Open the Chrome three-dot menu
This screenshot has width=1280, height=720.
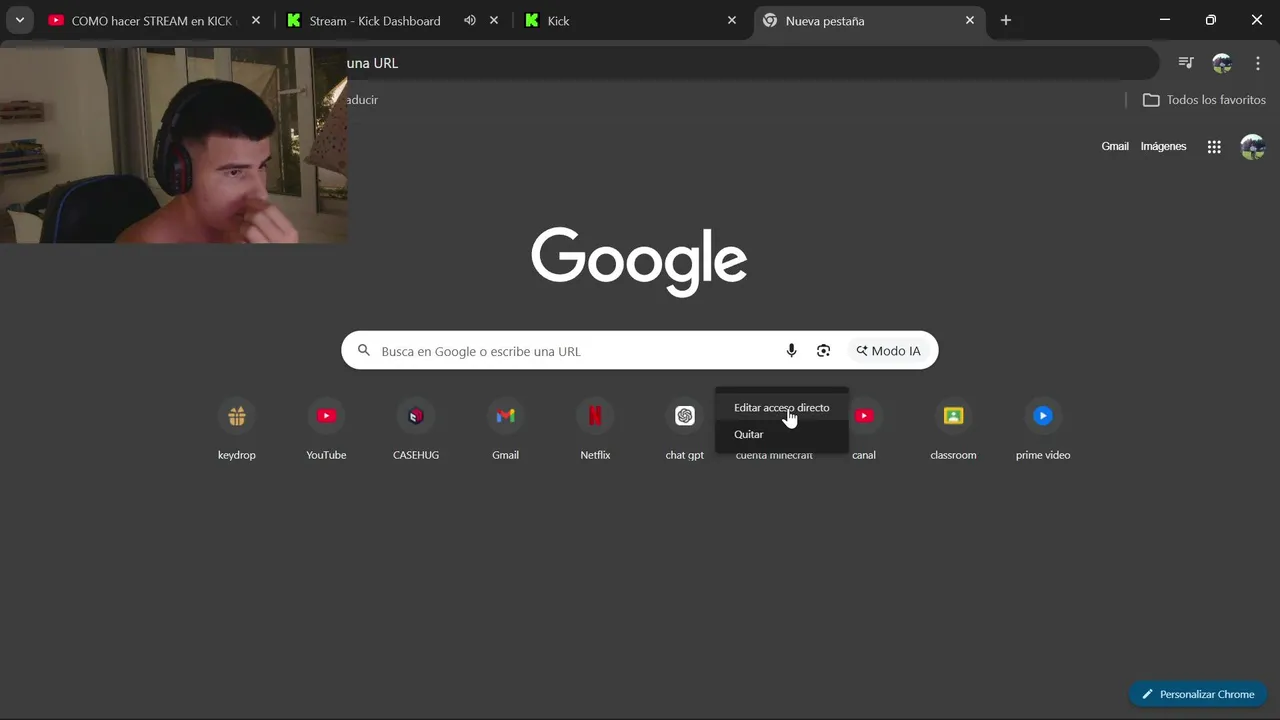pyautogui.click(x=1258, y=63)
